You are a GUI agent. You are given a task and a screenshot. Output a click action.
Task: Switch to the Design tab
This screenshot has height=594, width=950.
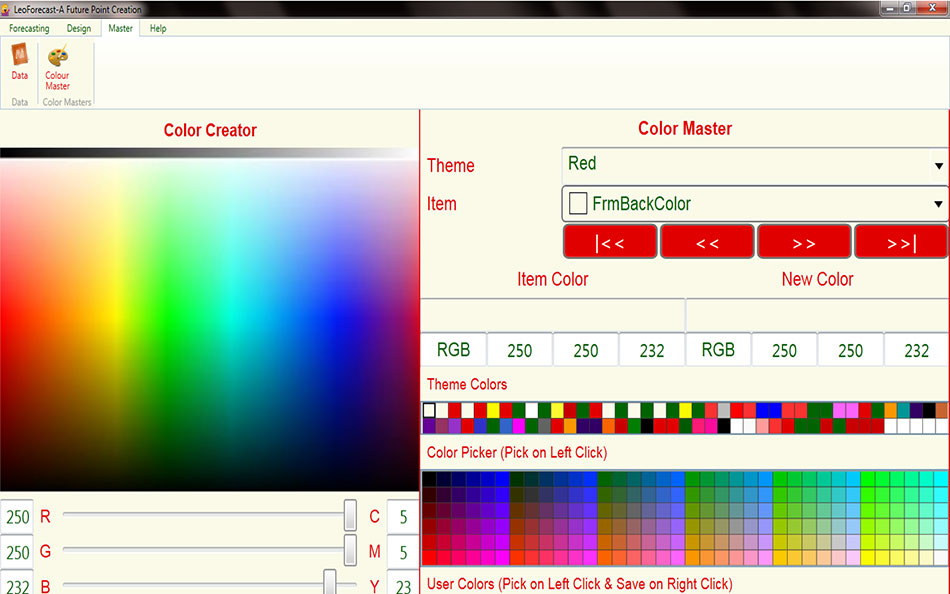click(79, 28)
